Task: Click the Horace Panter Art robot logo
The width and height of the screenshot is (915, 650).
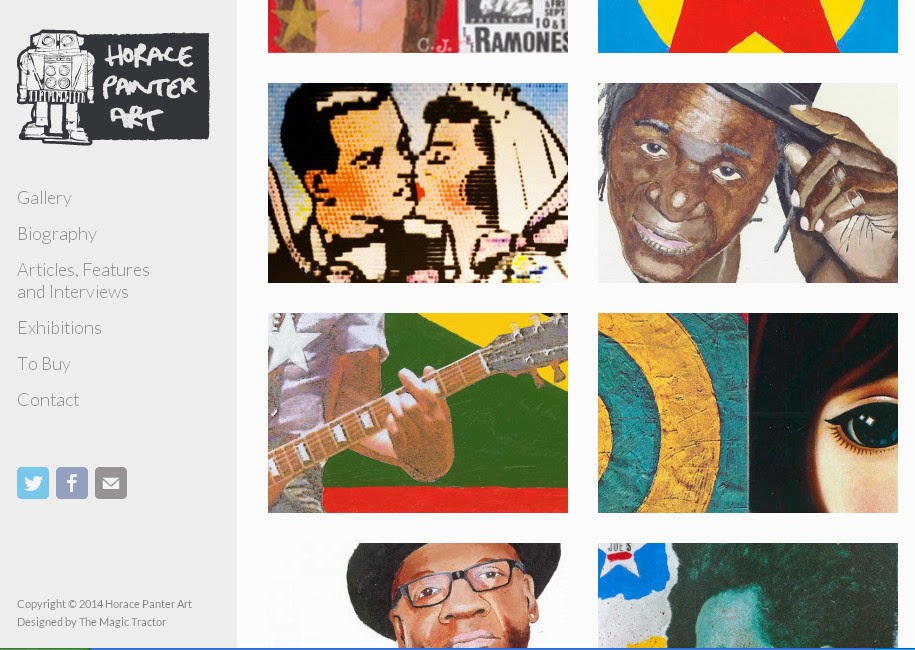Action: coord(113,87)
